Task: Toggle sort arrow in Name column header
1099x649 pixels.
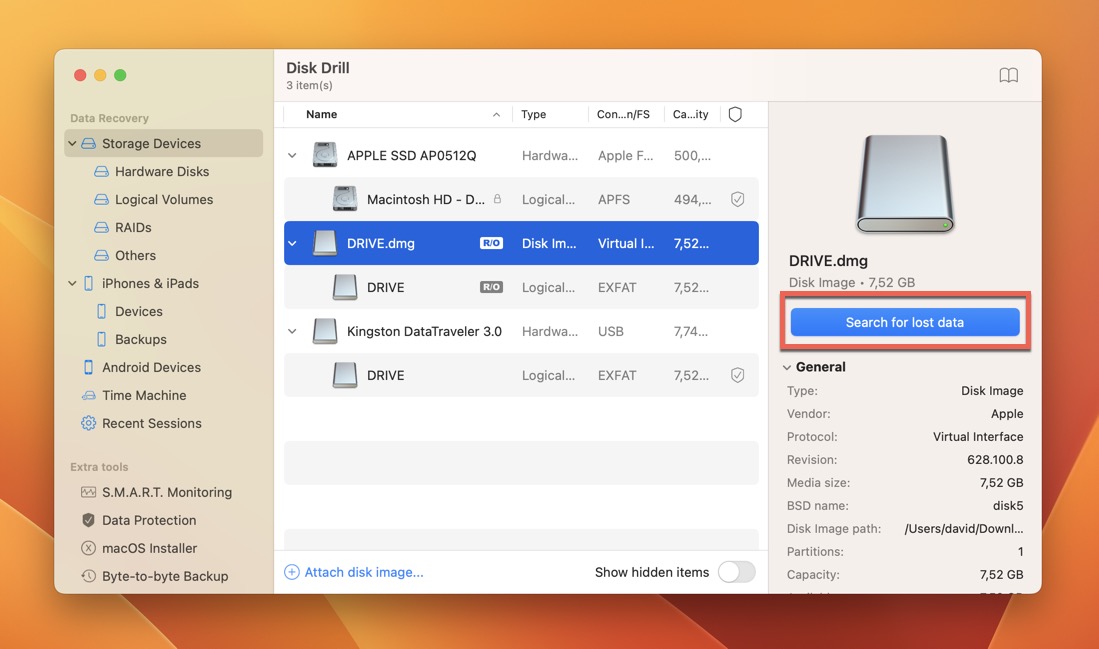Action: pyautogui.click(x=496, y=114)
